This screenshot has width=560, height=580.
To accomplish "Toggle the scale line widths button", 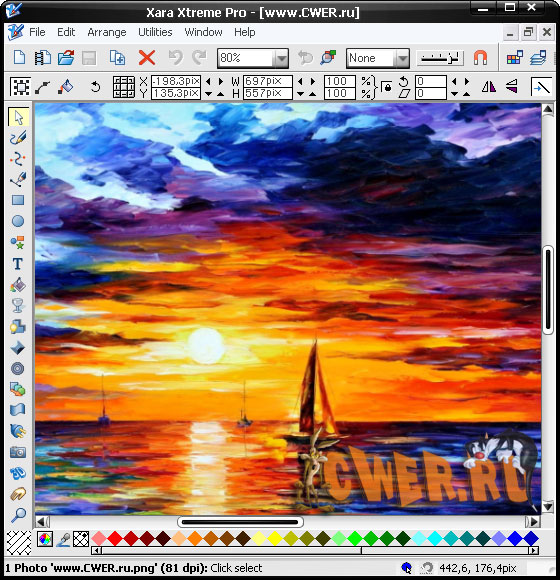I will (x=542, y=87).
